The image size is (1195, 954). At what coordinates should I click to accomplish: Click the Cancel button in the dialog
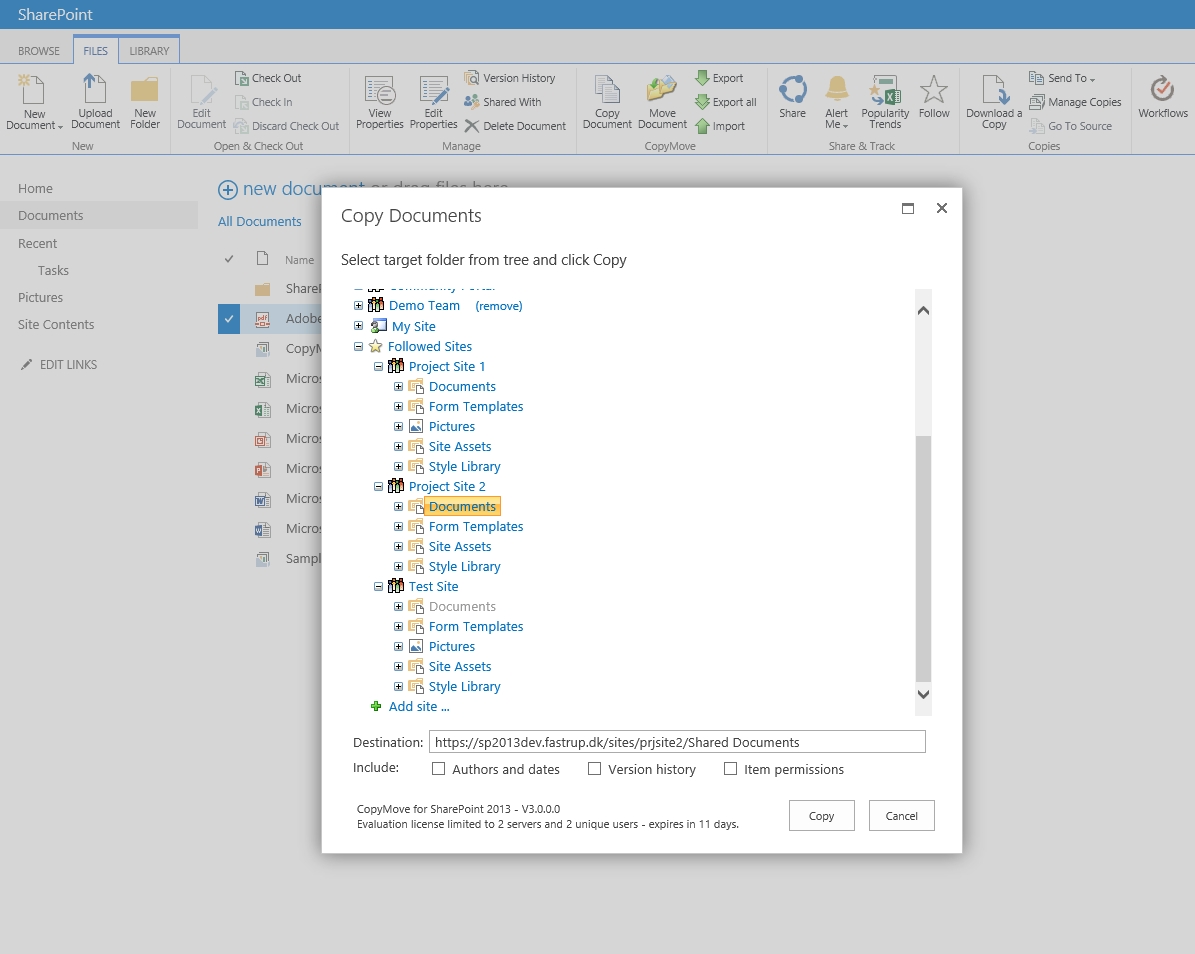(x=902, y=815)
